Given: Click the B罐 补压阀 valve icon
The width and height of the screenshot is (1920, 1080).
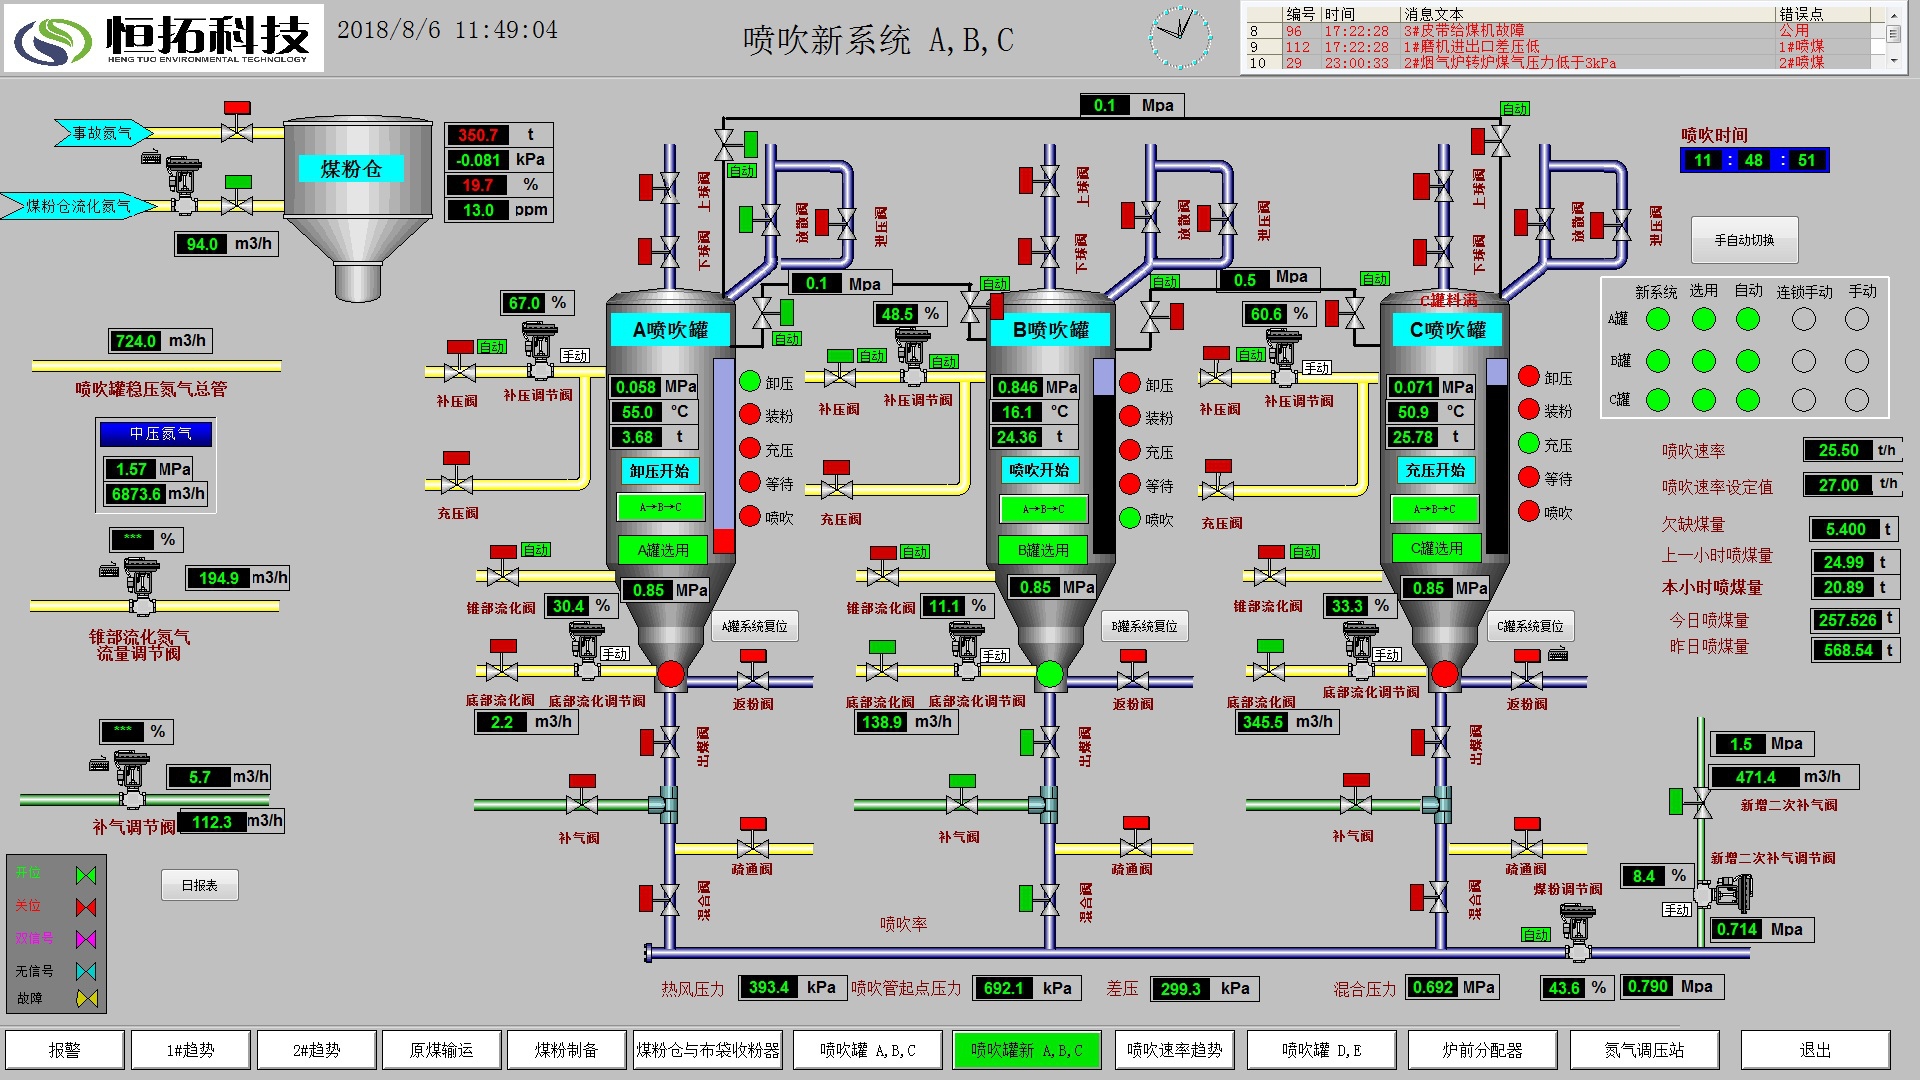Looking at the screenshot, I should (840, 369).
